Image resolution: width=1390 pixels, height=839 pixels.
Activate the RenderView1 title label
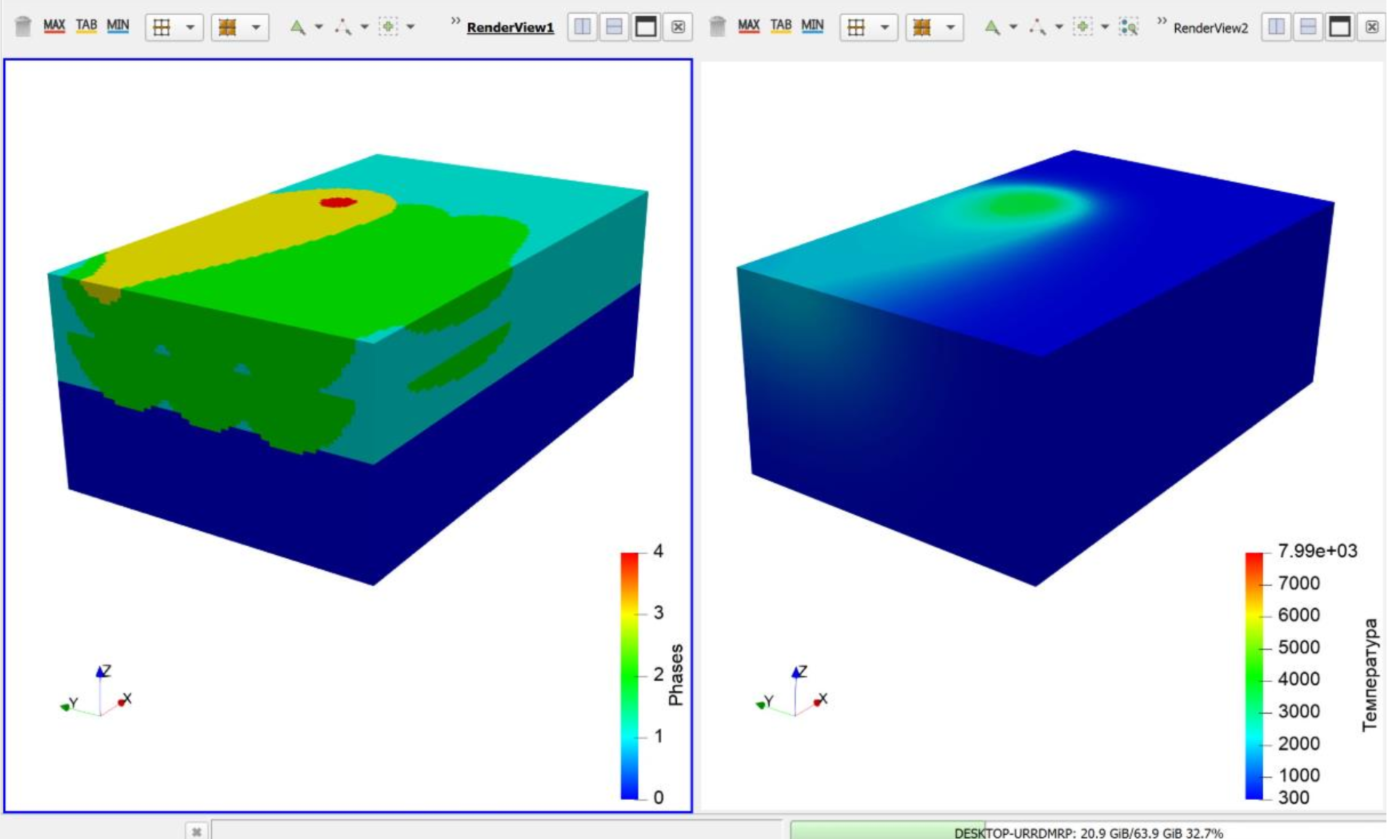[510, 28]
